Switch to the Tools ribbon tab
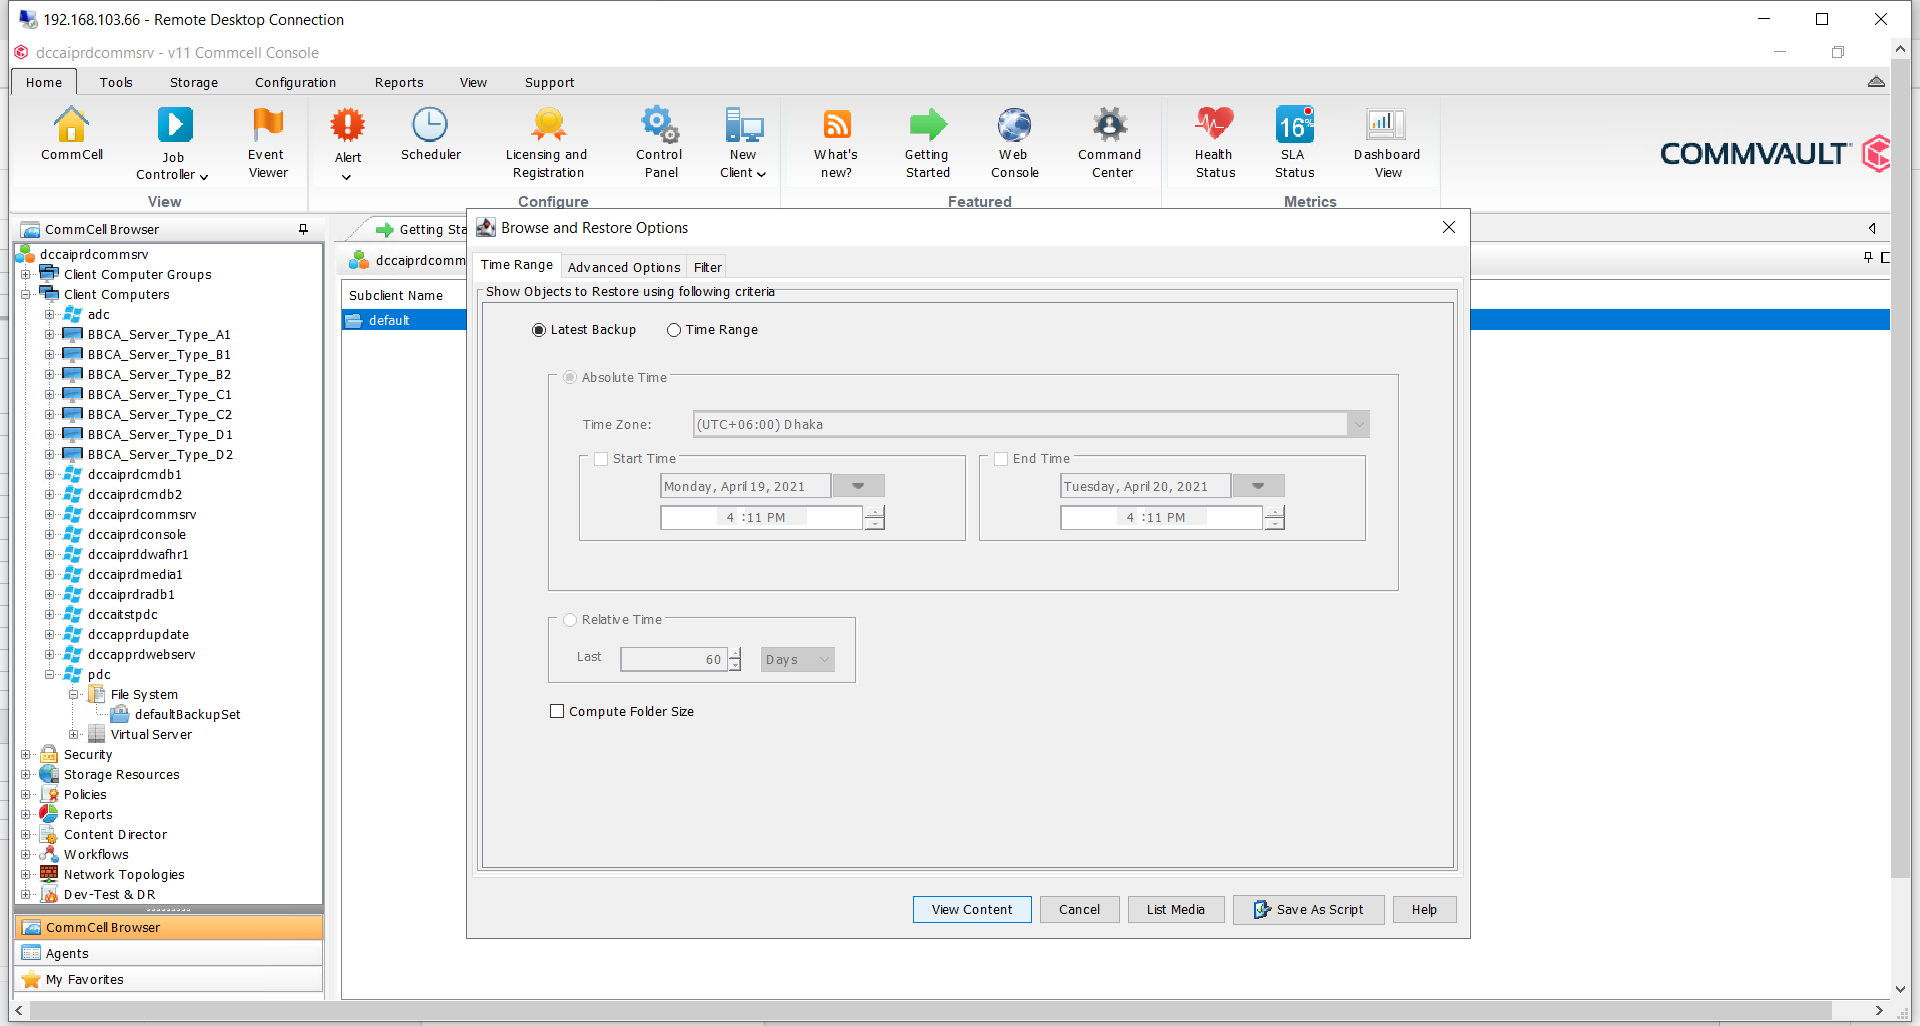1920x1026 pixels. (x=116, y=82)
